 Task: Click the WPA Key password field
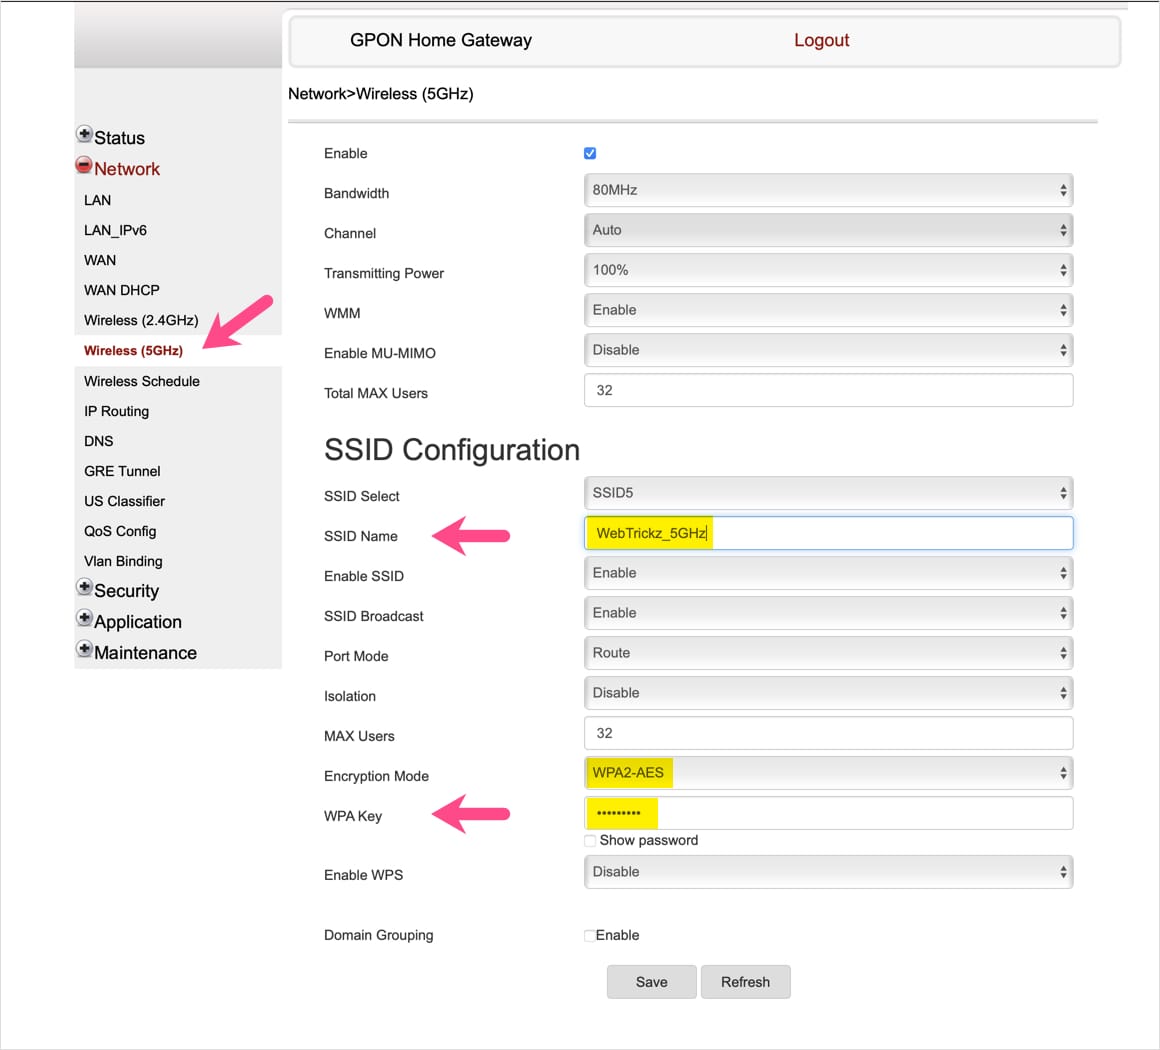pos(828,812)
